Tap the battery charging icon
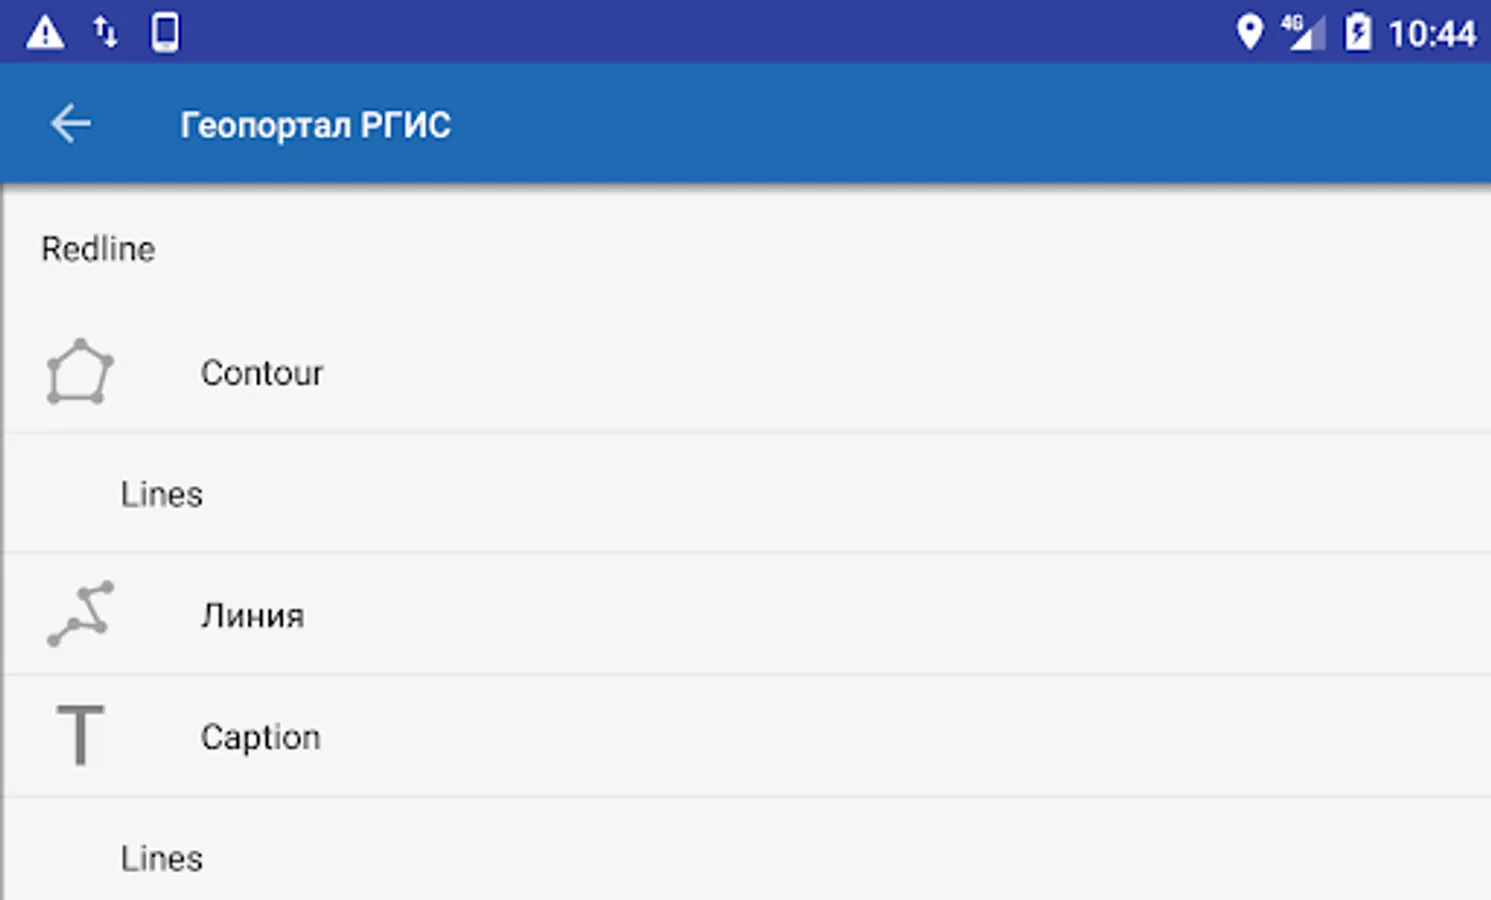Image resolution: width=1491 pixels, height=900 pixels. 1357,32
